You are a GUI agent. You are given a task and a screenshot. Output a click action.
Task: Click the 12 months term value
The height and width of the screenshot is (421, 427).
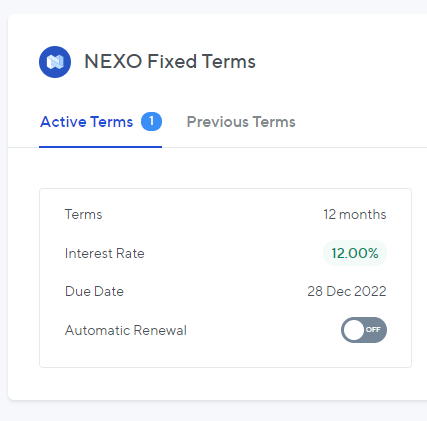pos(355,214)
